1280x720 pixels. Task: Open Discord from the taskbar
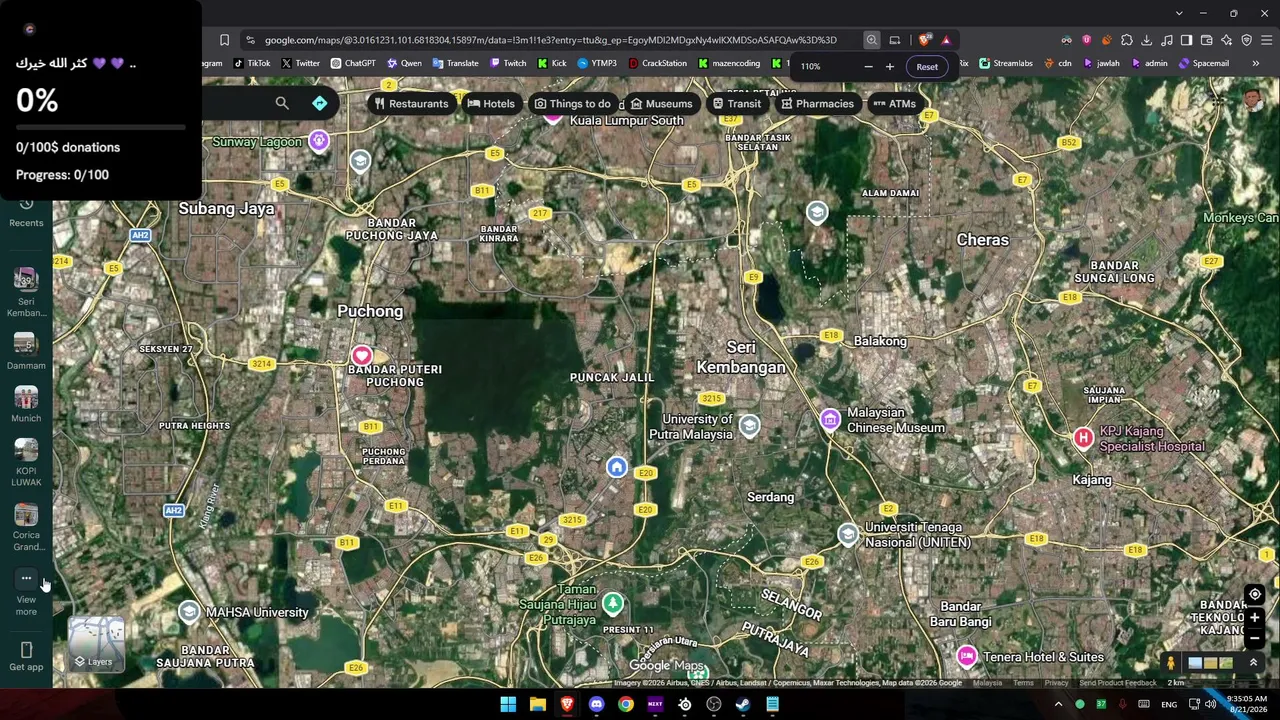(x=597, y=704)
